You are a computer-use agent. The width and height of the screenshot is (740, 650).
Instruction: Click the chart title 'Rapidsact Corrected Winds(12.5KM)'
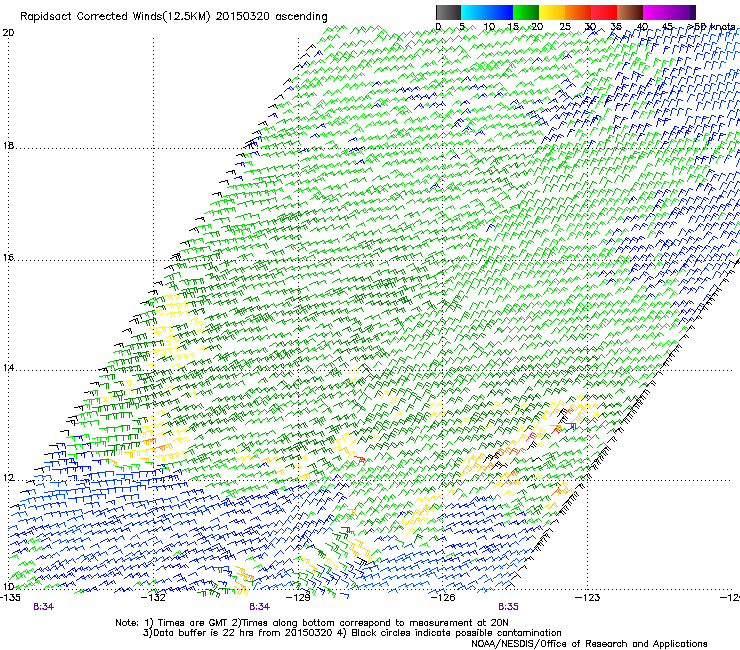(115, 17)
